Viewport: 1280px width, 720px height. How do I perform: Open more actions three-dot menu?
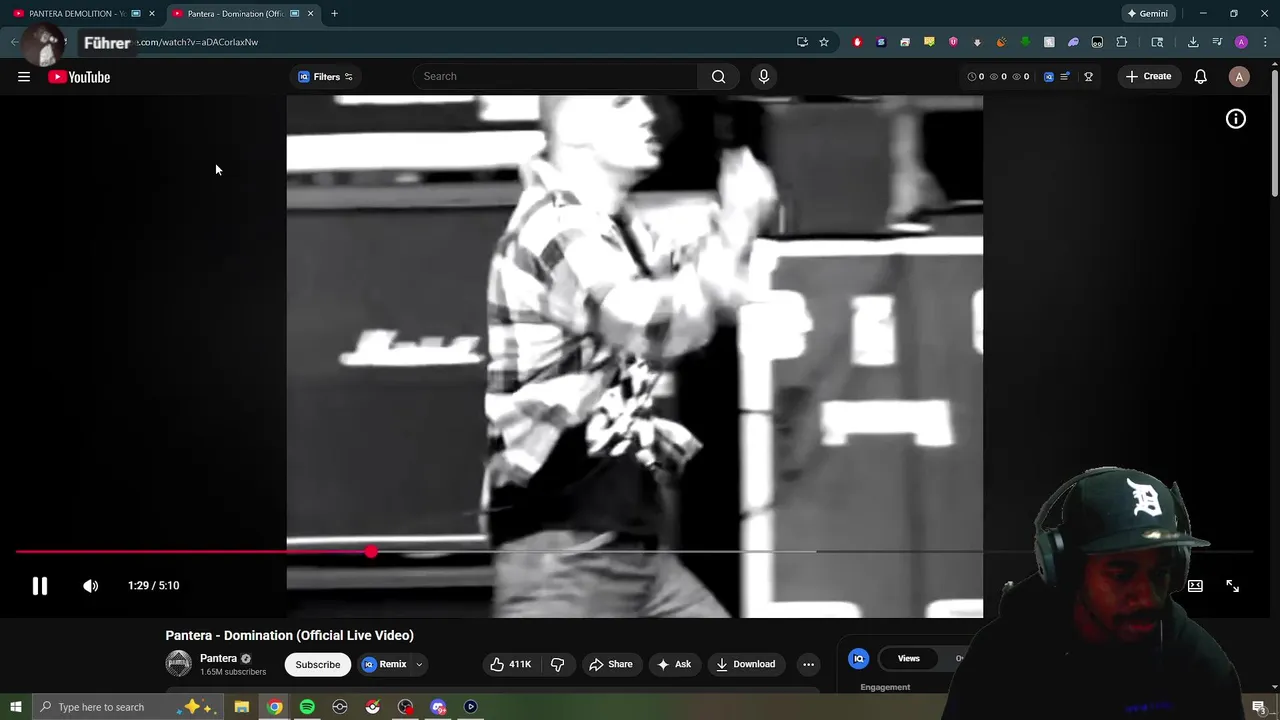click(808, 664)
